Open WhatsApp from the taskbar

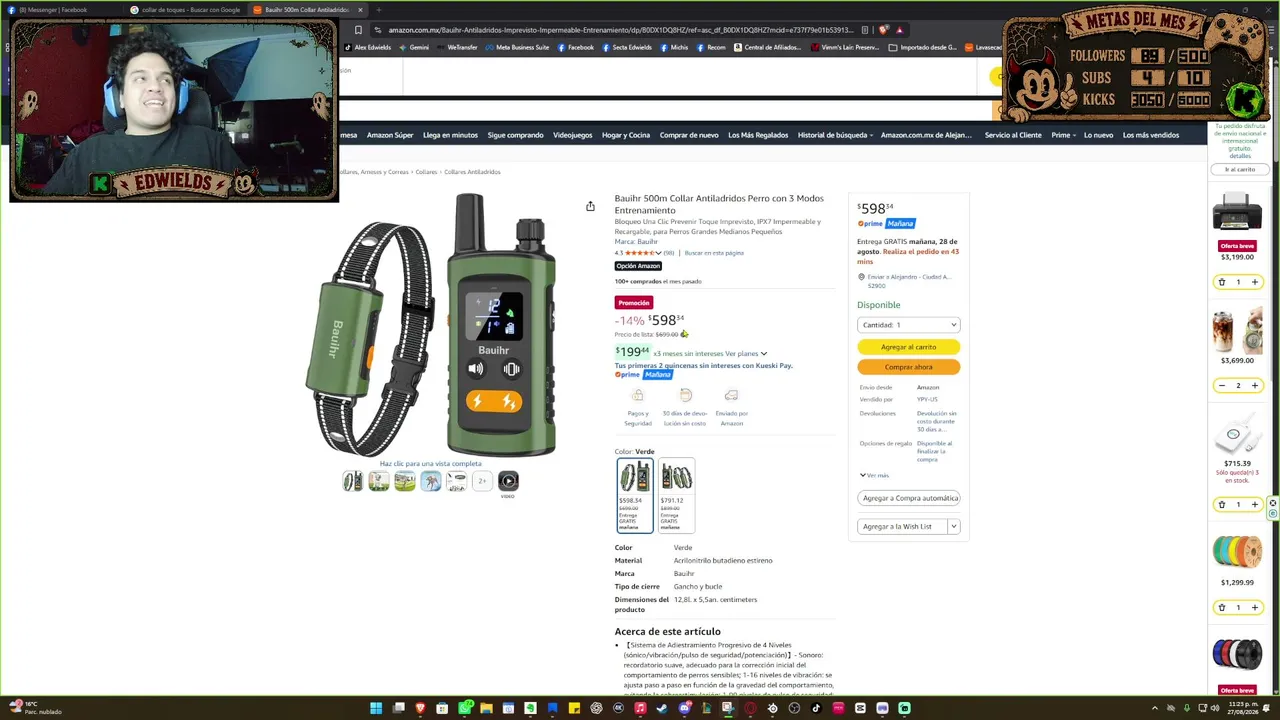coord(464,708)
